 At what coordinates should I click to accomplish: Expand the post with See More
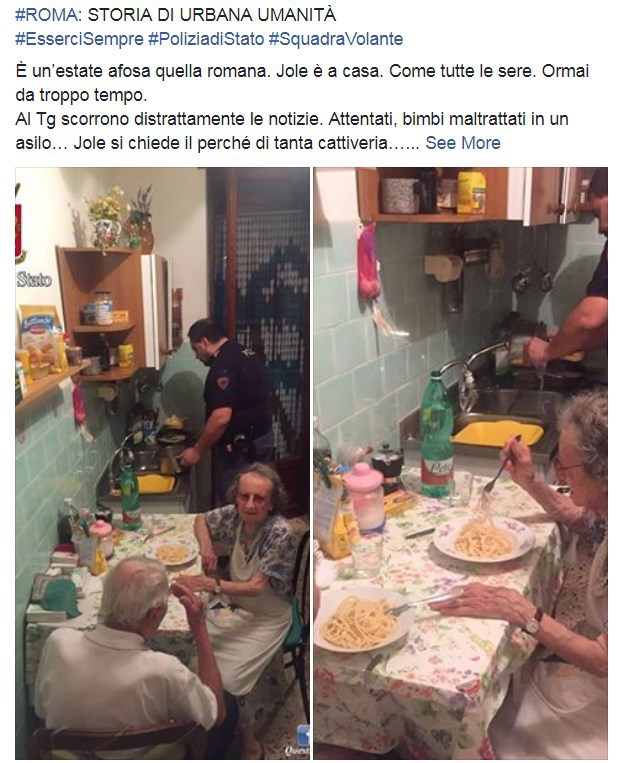click(463, 143)
